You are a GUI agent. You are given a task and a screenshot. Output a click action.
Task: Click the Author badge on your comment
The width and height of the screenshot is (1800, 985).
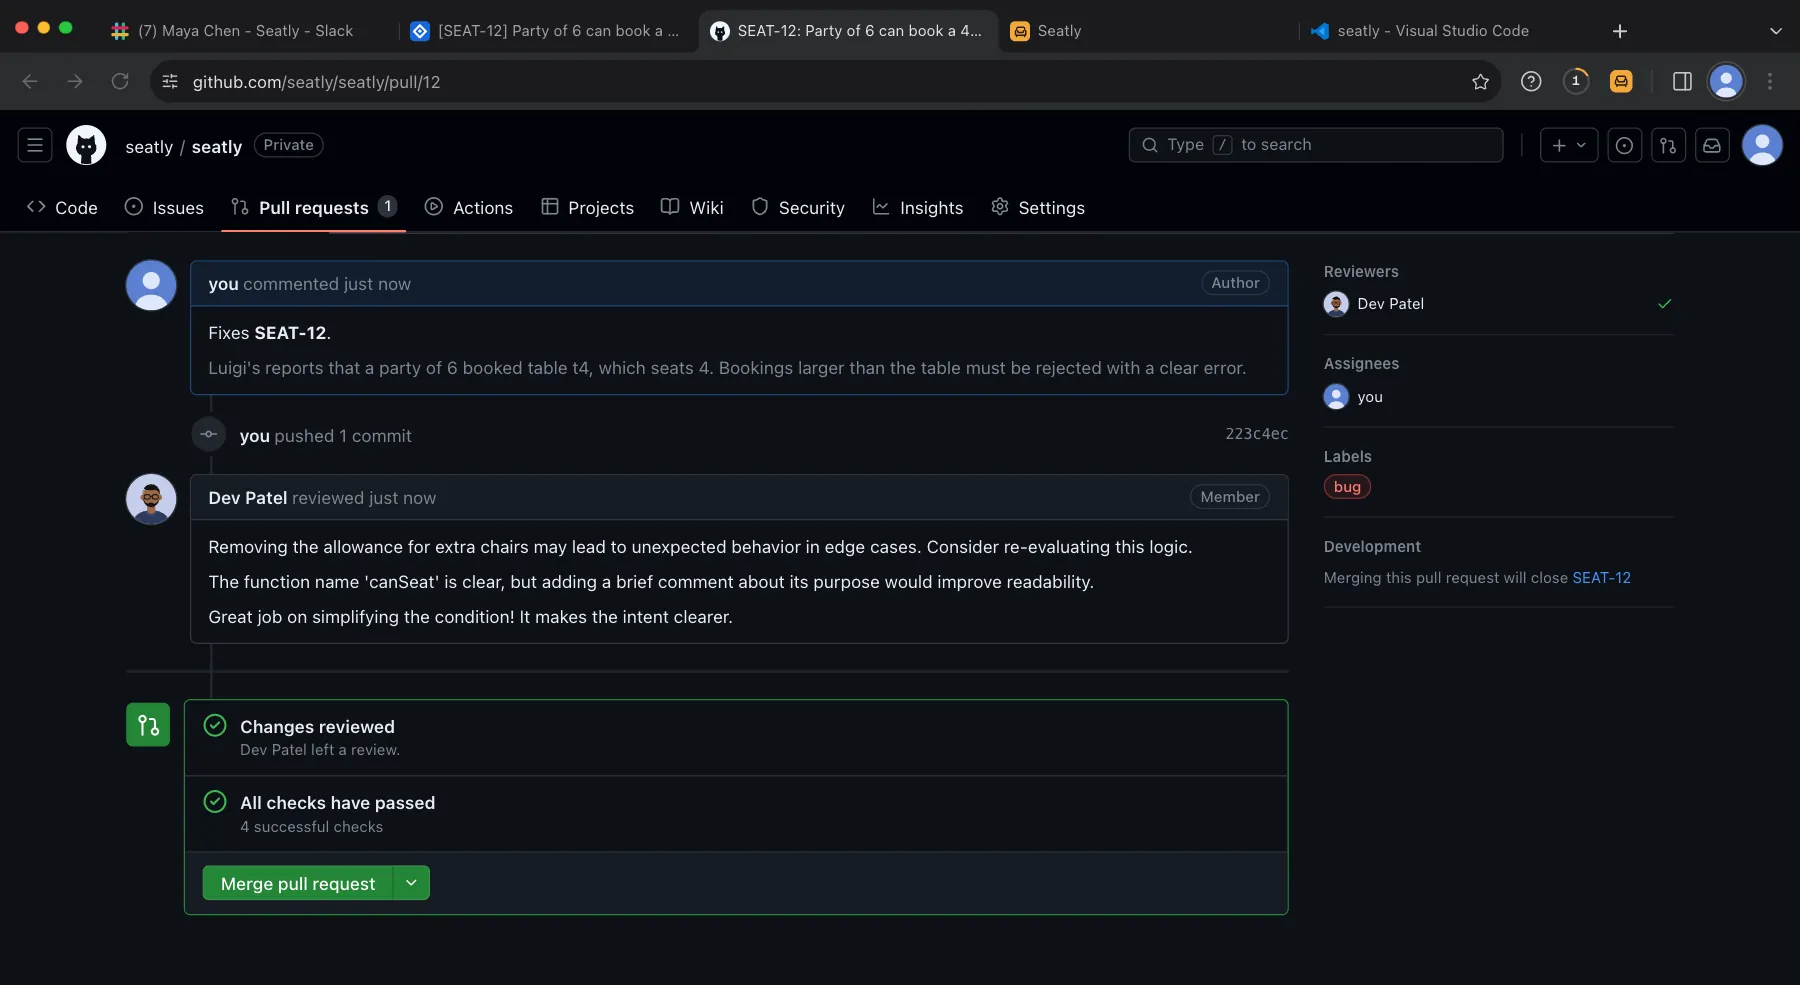point(1235,283)
